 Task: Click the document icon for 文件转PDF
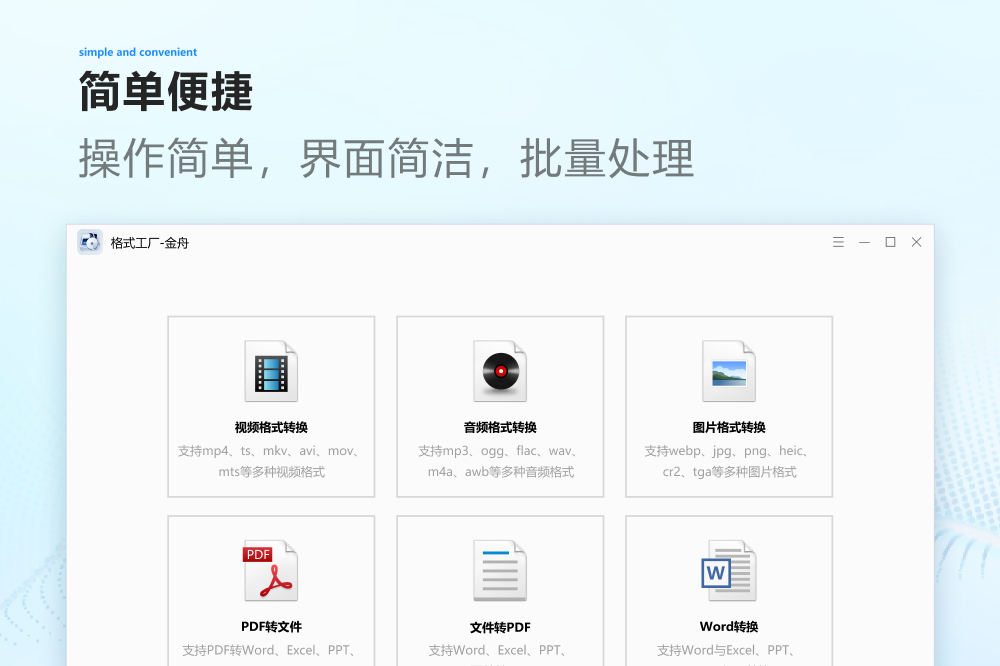(500, 570)
